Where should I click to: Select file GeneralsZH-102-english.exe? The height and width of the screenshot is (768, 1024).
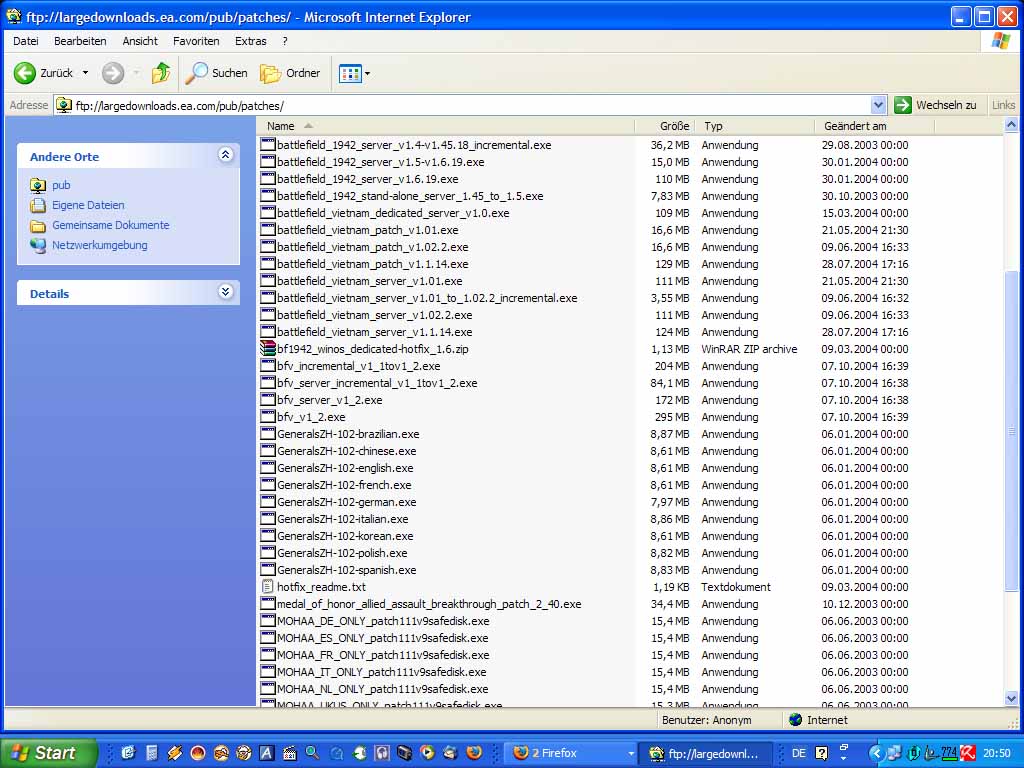pyautogui.click(x=345, y=468)
